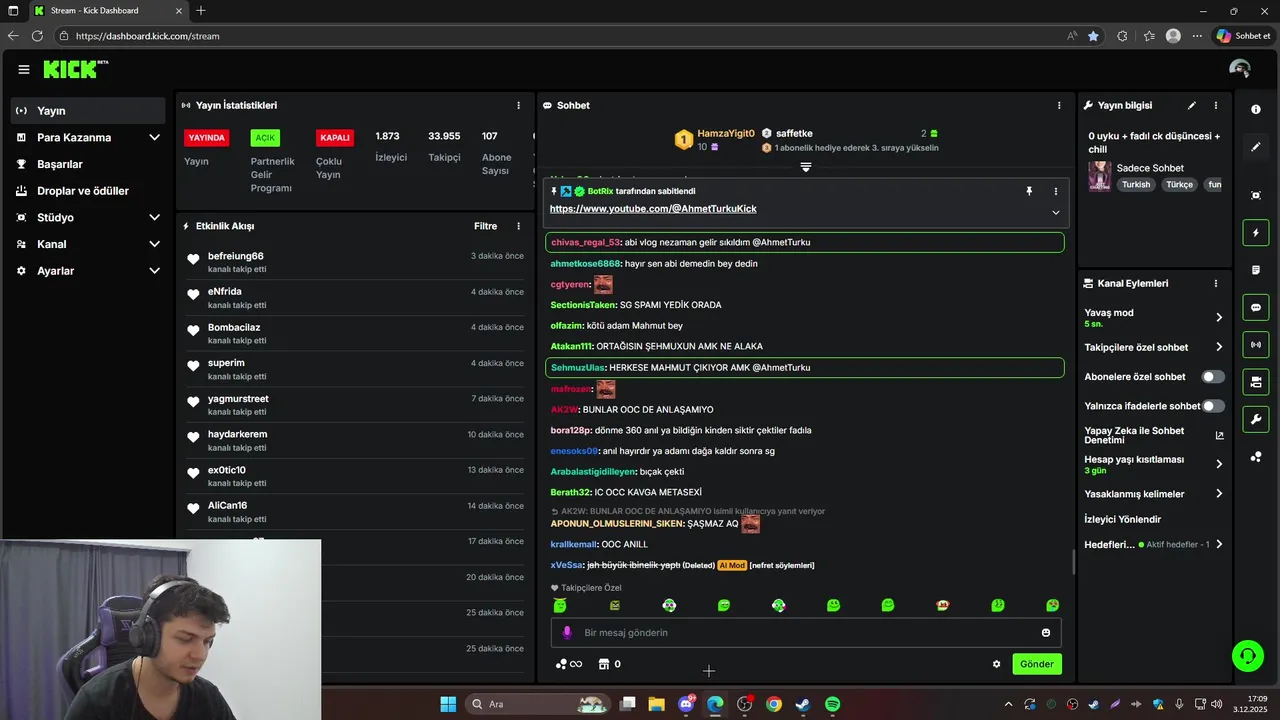1280x720 pixels.
Task: Toggle the wrench channel actions widget icon
Action: 1256,419
